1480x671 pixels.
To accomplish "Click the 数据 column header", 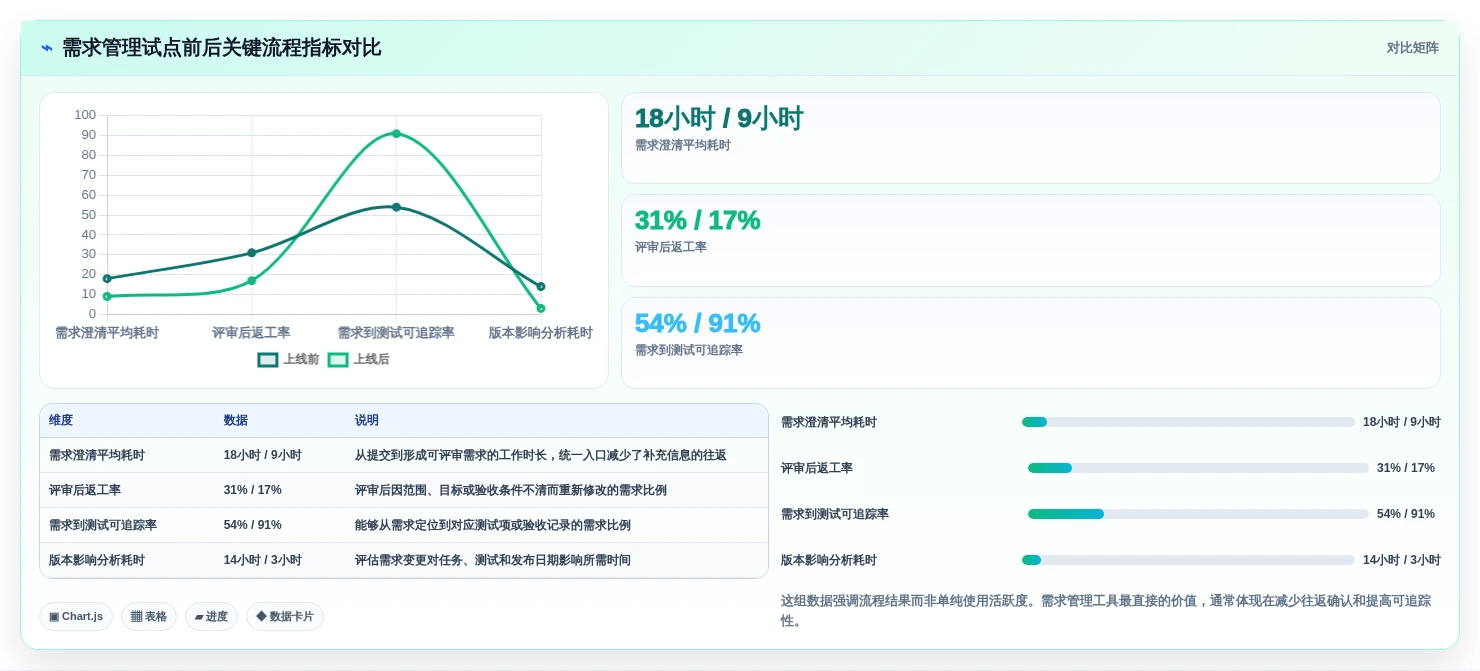I will coord(236,421).
